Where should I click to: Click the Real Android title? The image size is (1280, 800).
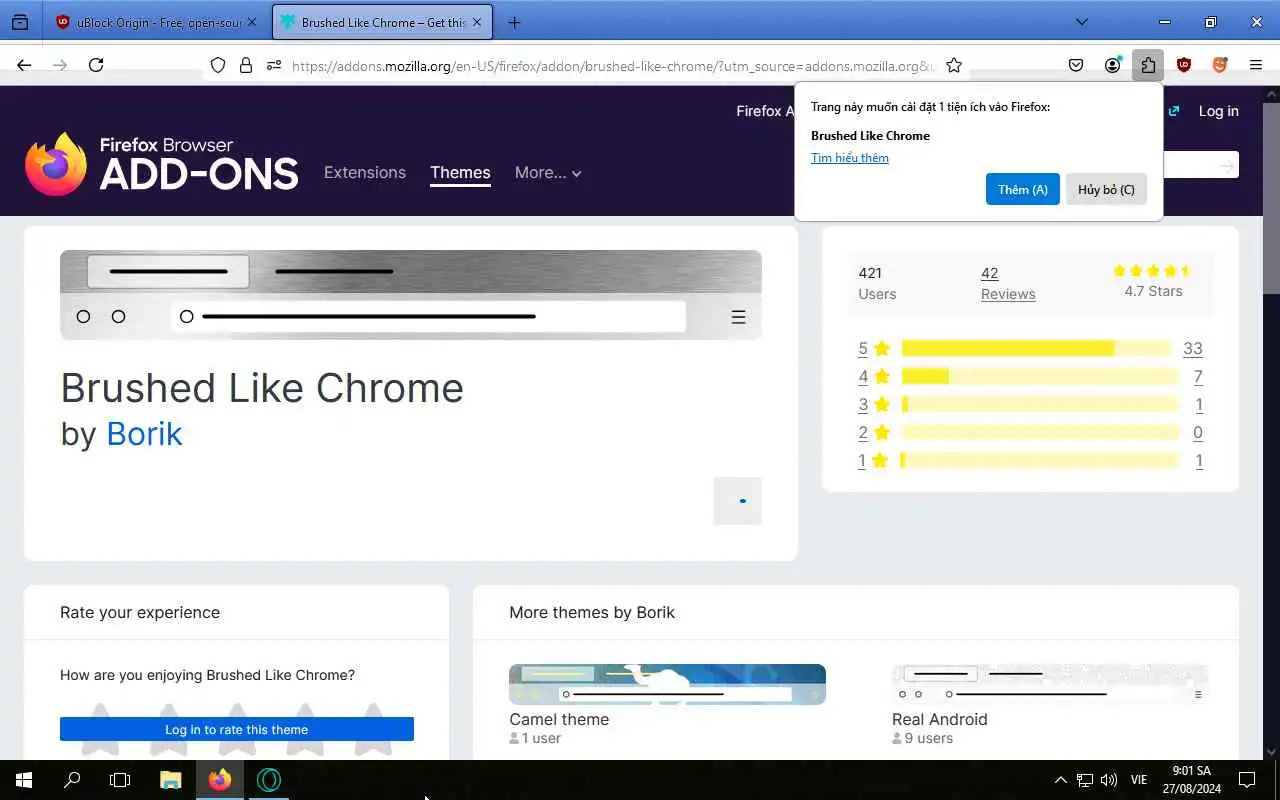pyautogui.click(x=939, y=719)
